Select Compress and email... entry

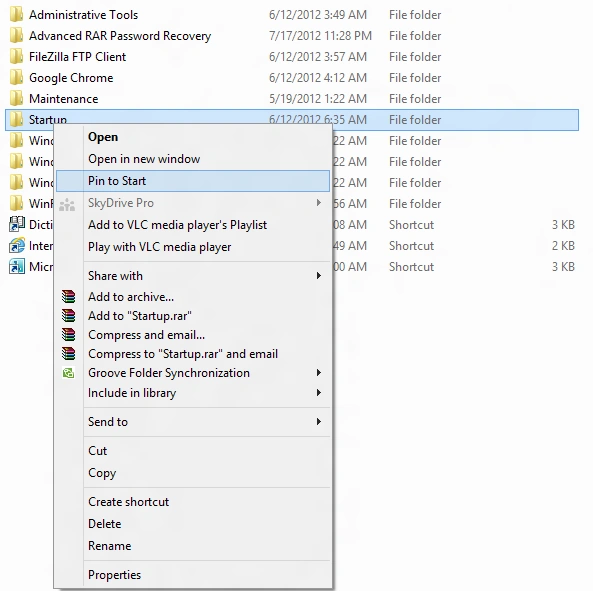193,335
